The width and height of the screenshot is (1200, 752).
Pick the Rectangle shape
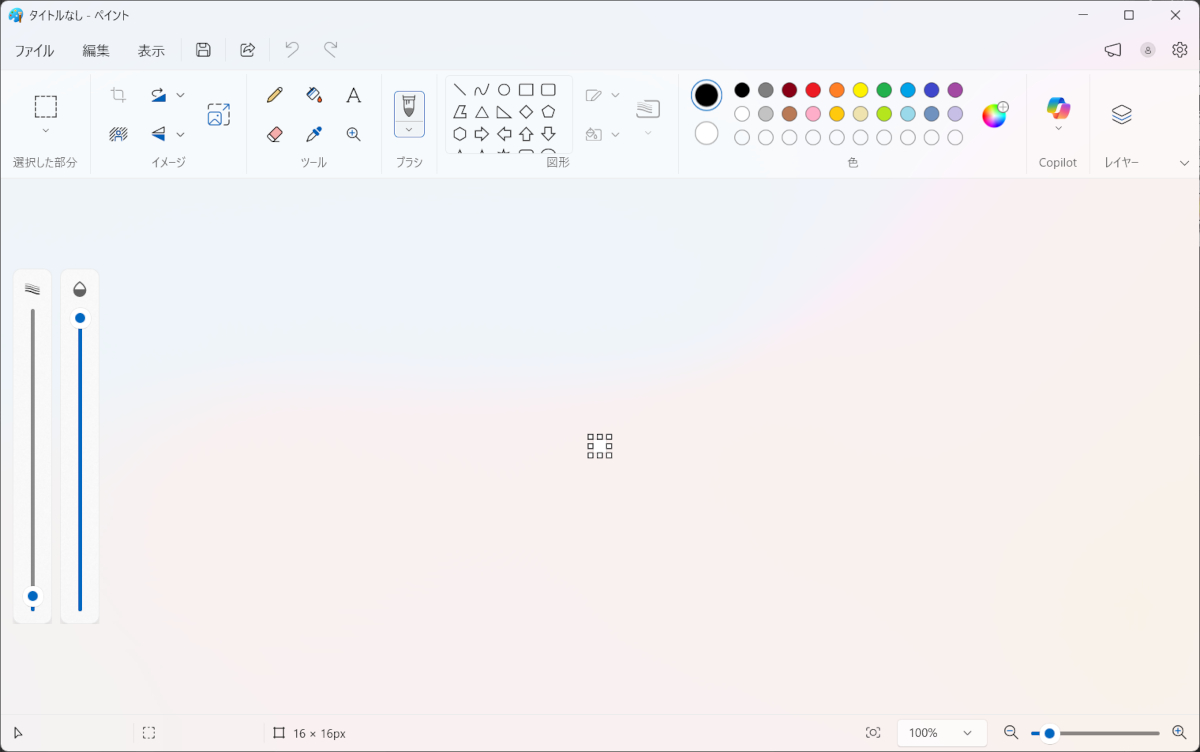coord(526,90)
